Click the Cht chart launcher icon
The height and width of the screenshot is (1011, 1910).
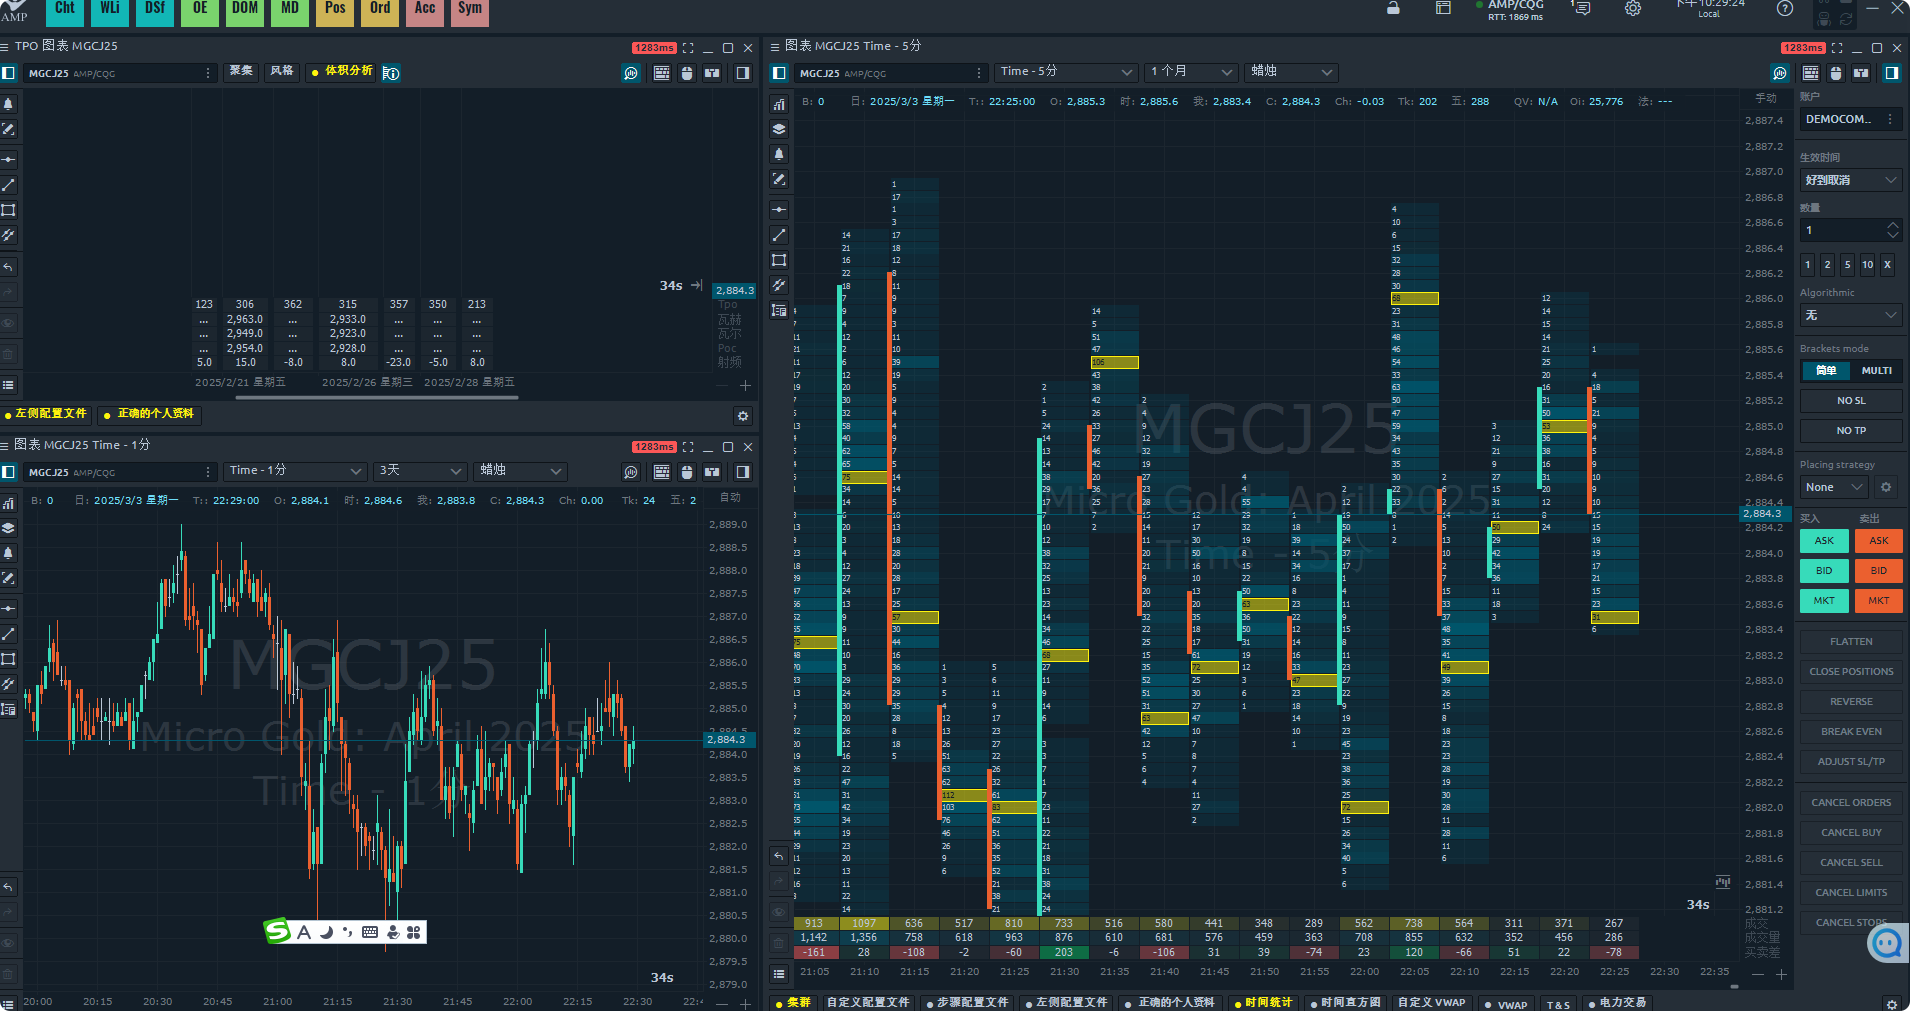click(x=65, y=10)
